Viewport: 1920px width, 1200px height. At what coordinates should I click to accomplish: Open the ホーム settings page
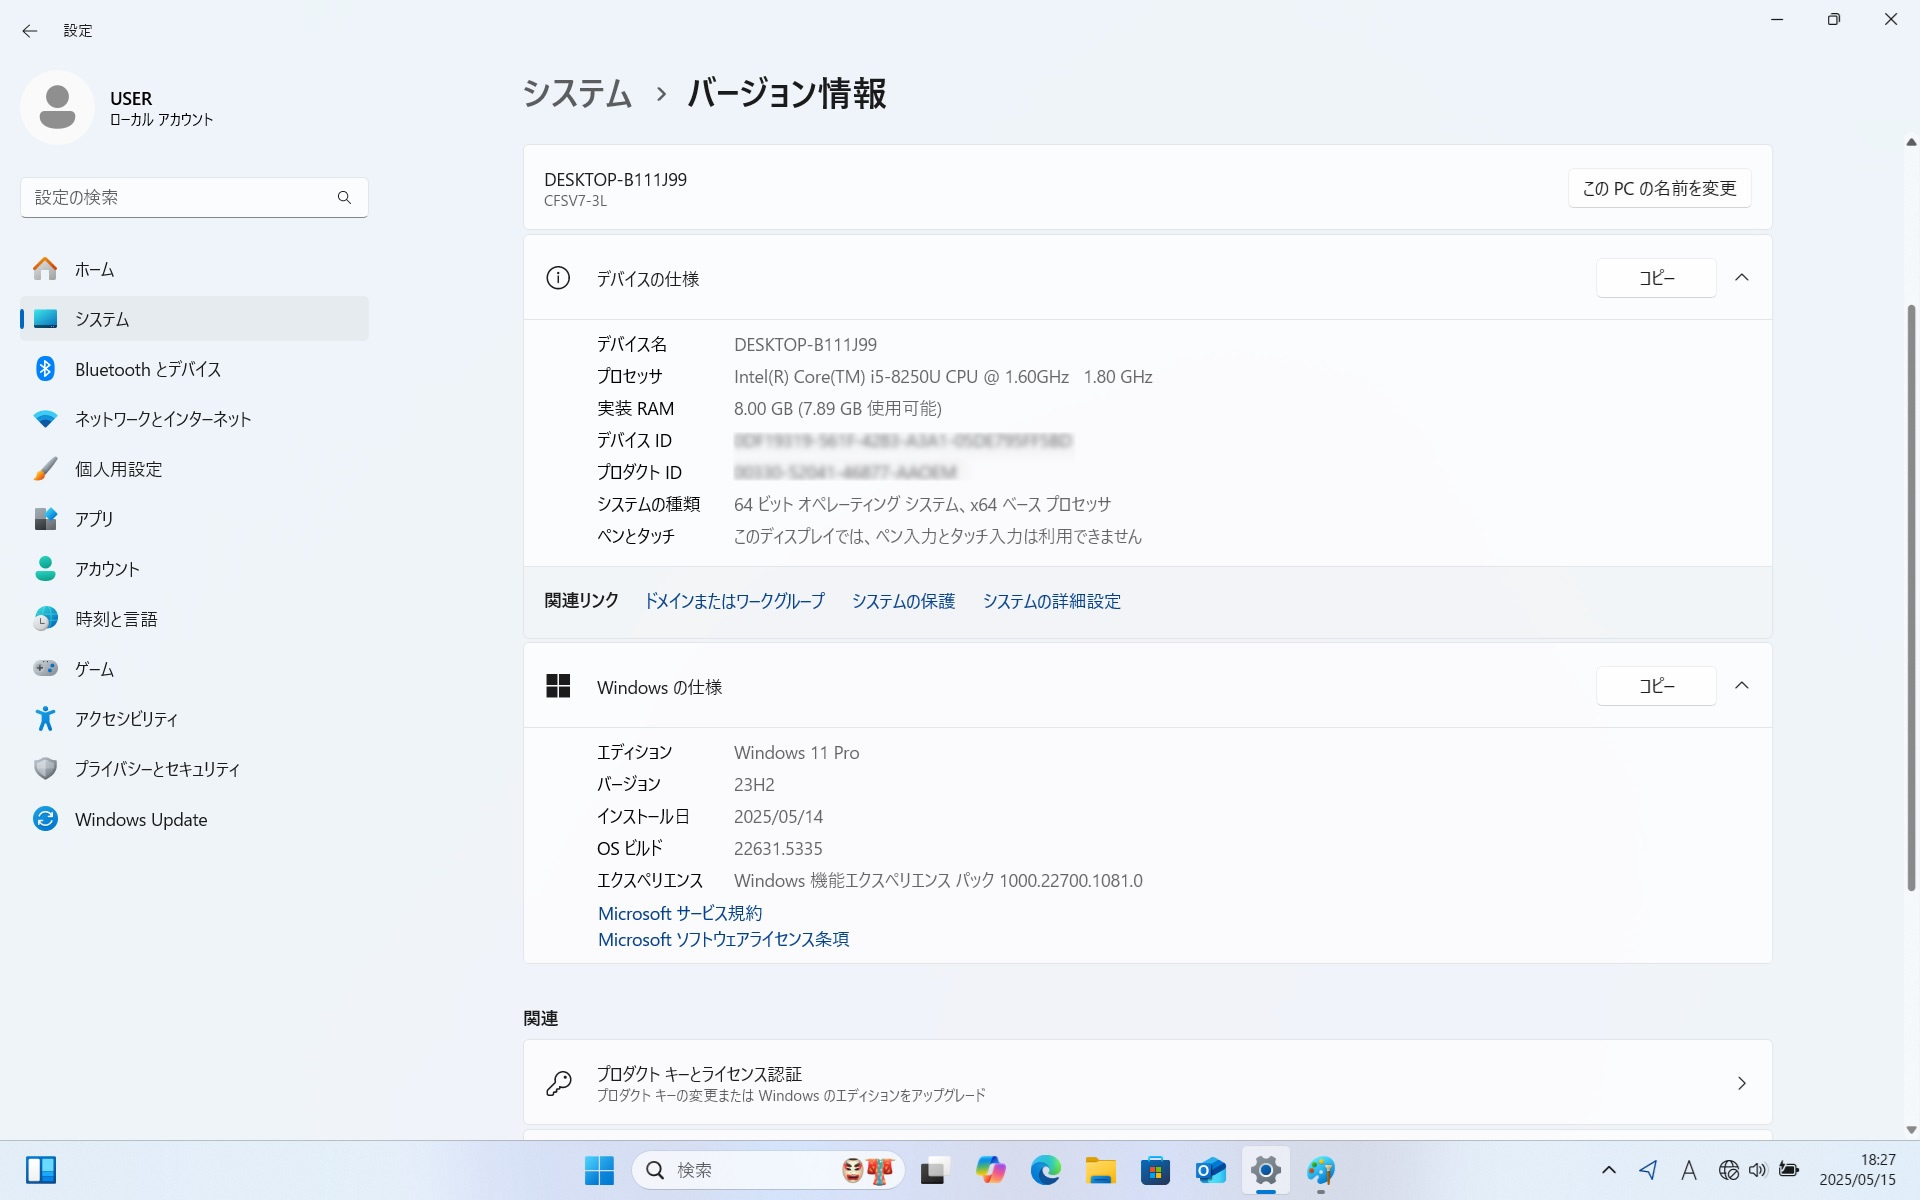194,269
